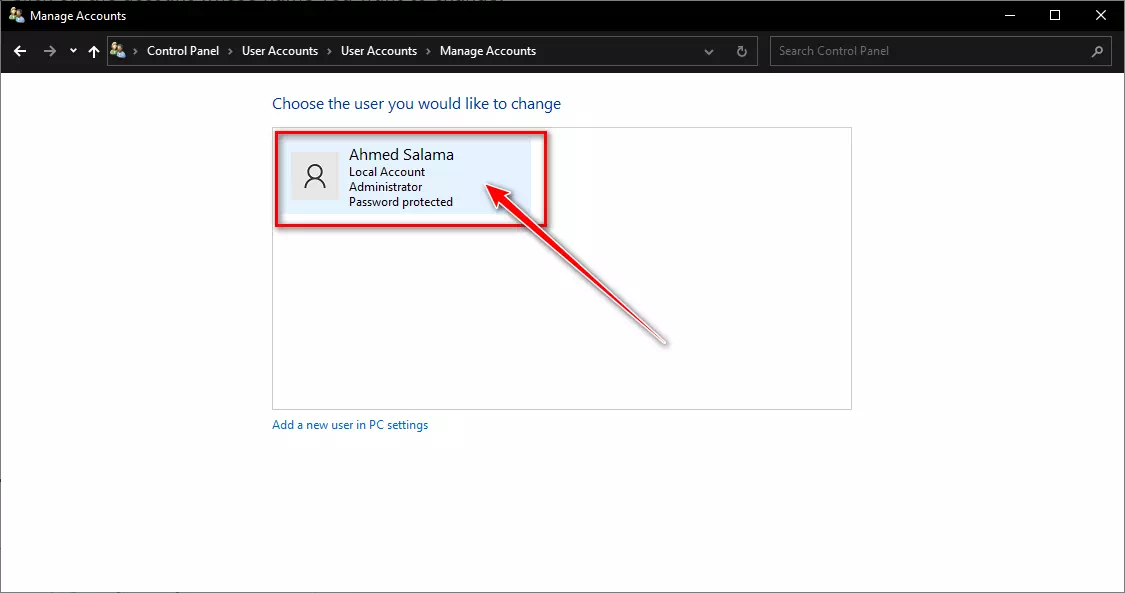Viewport: 1125px width, 593px height.
Task: Select the Ahmed Salama account avatar
Action: point(314,176)
